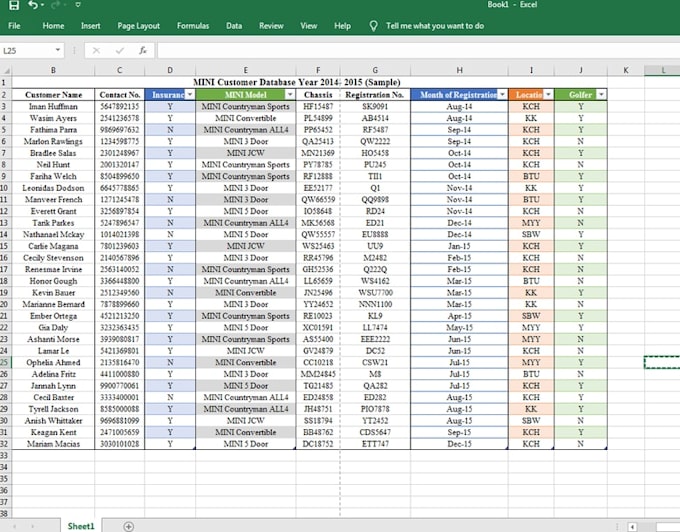Open the File menu
680x532 pixels.
(14, 26)
